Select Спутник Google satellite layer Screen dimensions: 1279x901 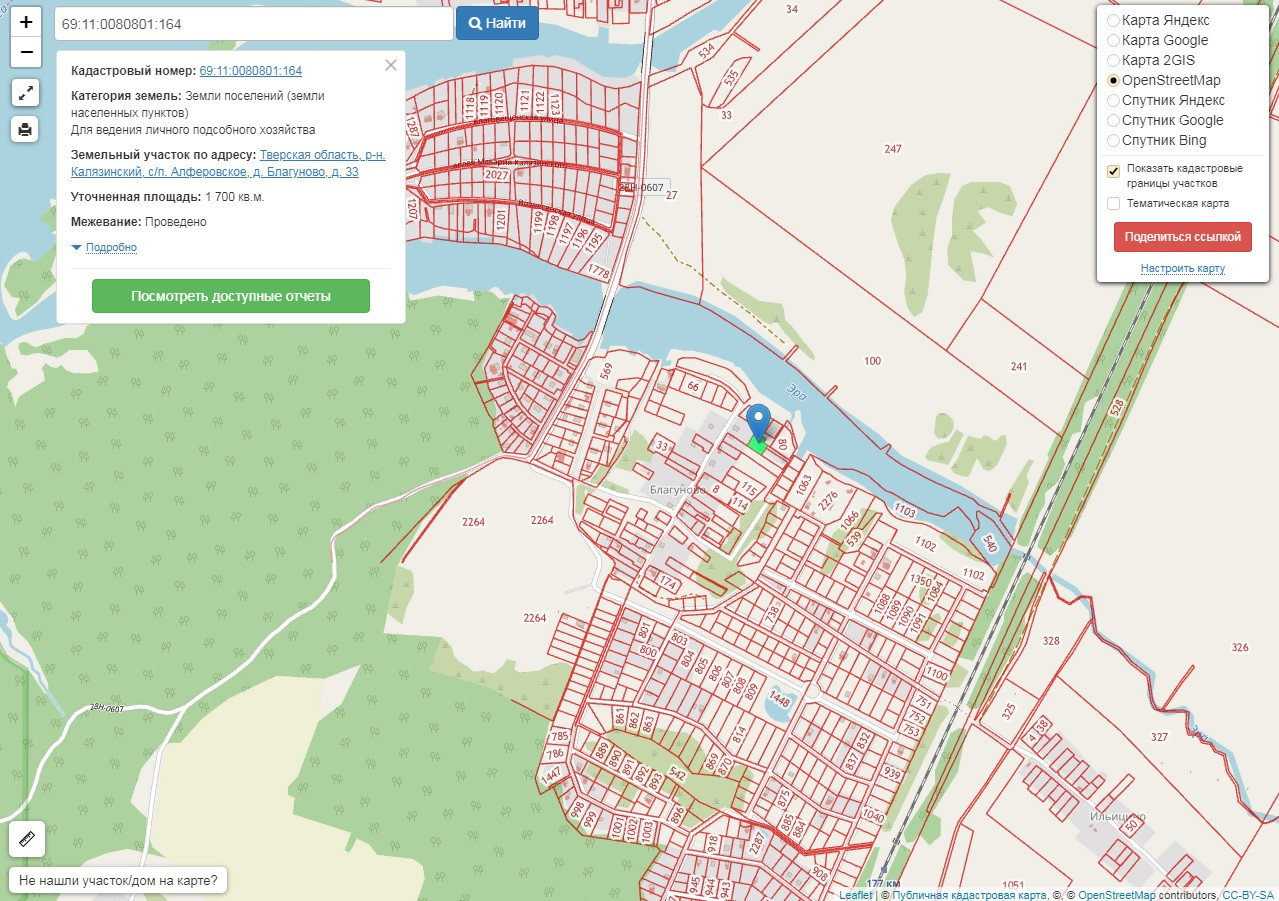pos(1113,120)
